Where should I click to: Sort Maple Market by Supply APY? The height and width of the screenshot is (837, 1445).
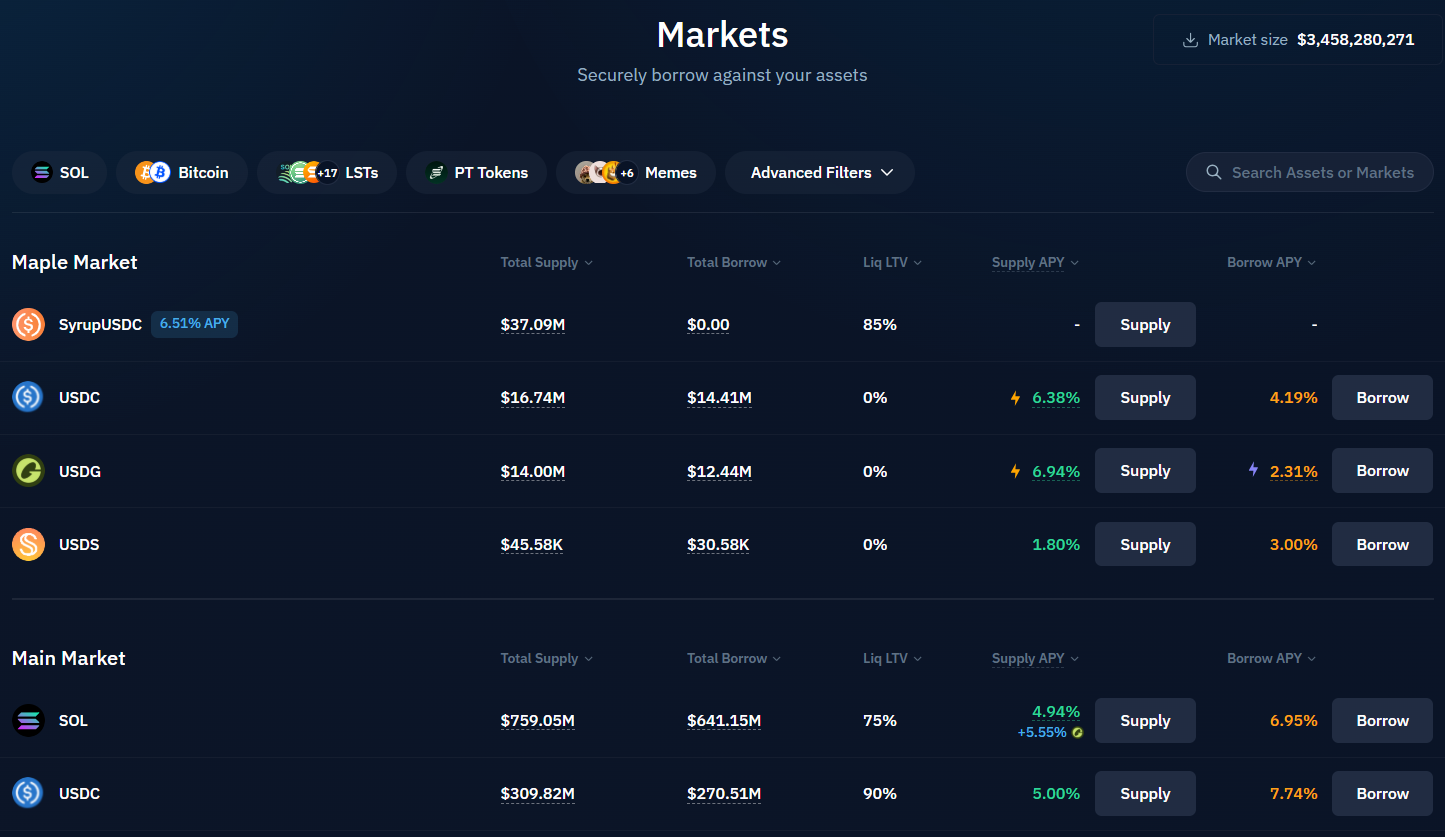(1035, 262)
